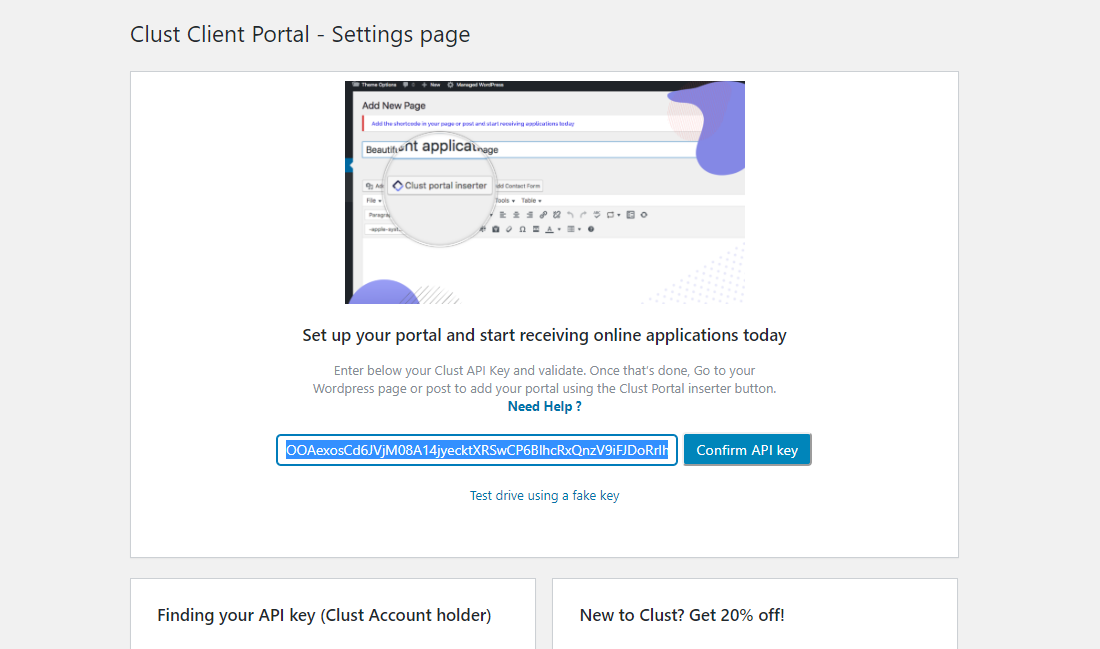Click the underlined A text color icon in the preview

pyautogui.click(x=547, y=229)
